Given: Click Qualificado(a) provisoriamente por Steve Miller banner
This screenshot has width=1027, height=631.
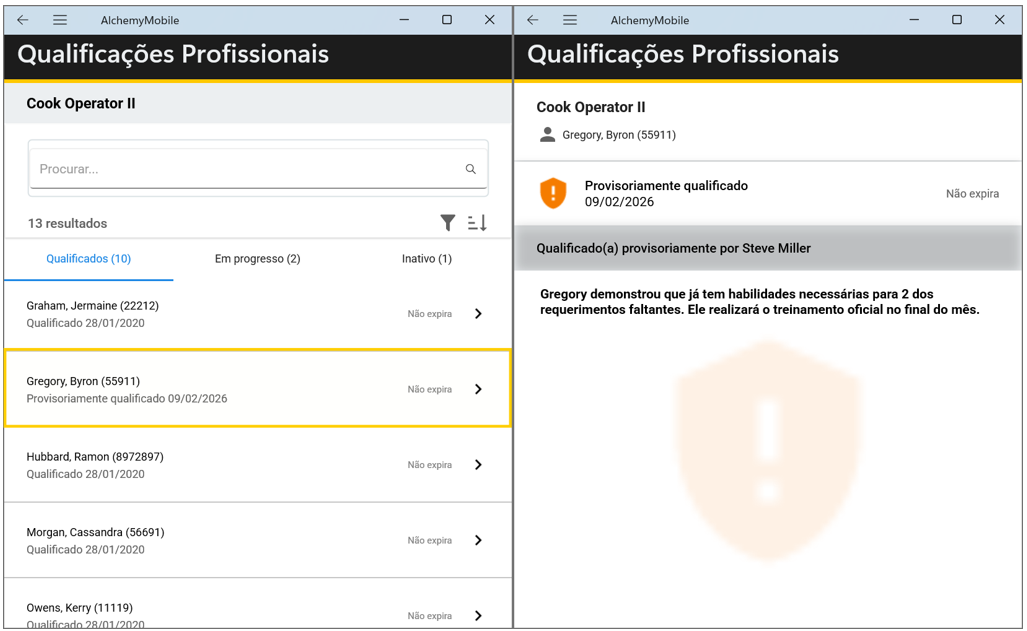Looking at the screenshot, I should [x=768, y=248].
